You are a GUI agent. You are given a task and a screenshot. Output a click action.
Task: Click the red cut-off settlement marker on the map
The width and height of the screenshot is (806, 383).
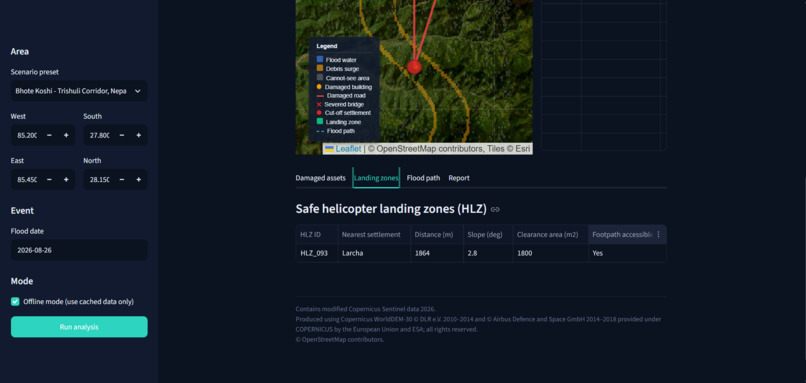click(x=414, y=67)
